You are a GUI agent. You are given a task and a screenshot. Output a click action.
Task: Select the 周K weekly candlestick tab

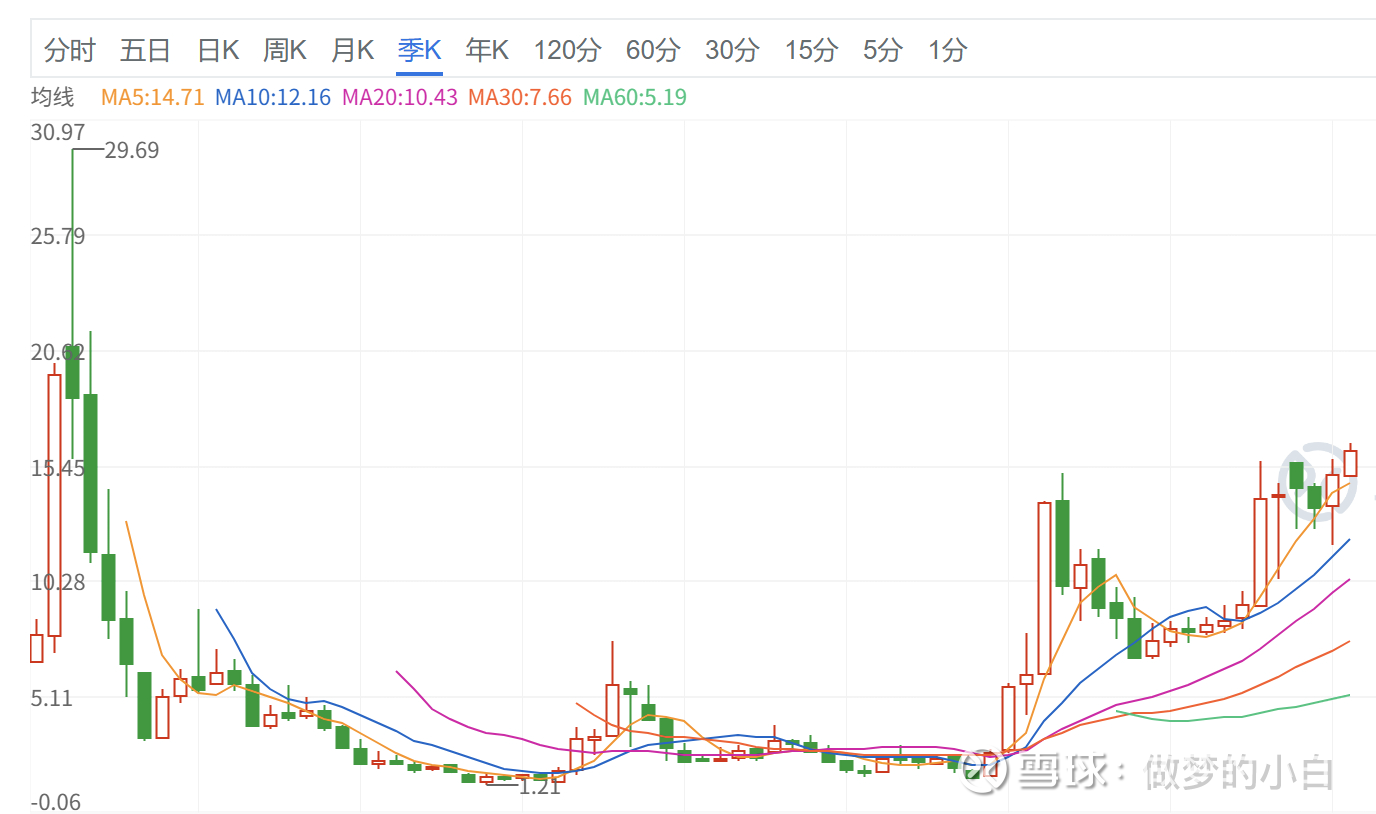click(285, 49)
